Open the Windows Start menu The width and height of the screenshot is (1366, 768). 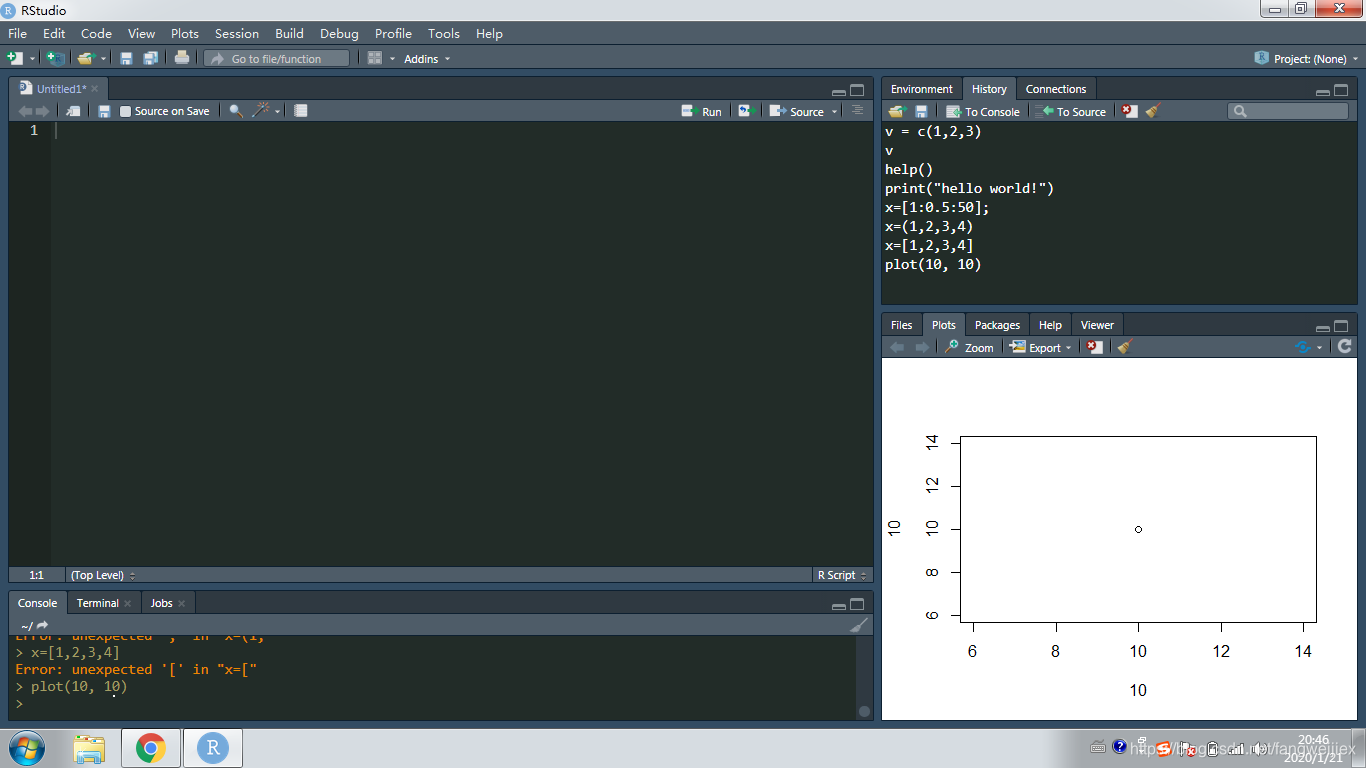(x=27, y=748)
